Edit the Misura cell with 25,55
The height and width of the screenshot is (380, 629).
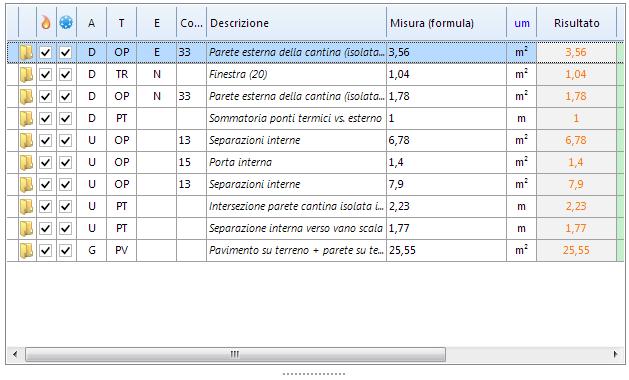[x=446, y=251]
